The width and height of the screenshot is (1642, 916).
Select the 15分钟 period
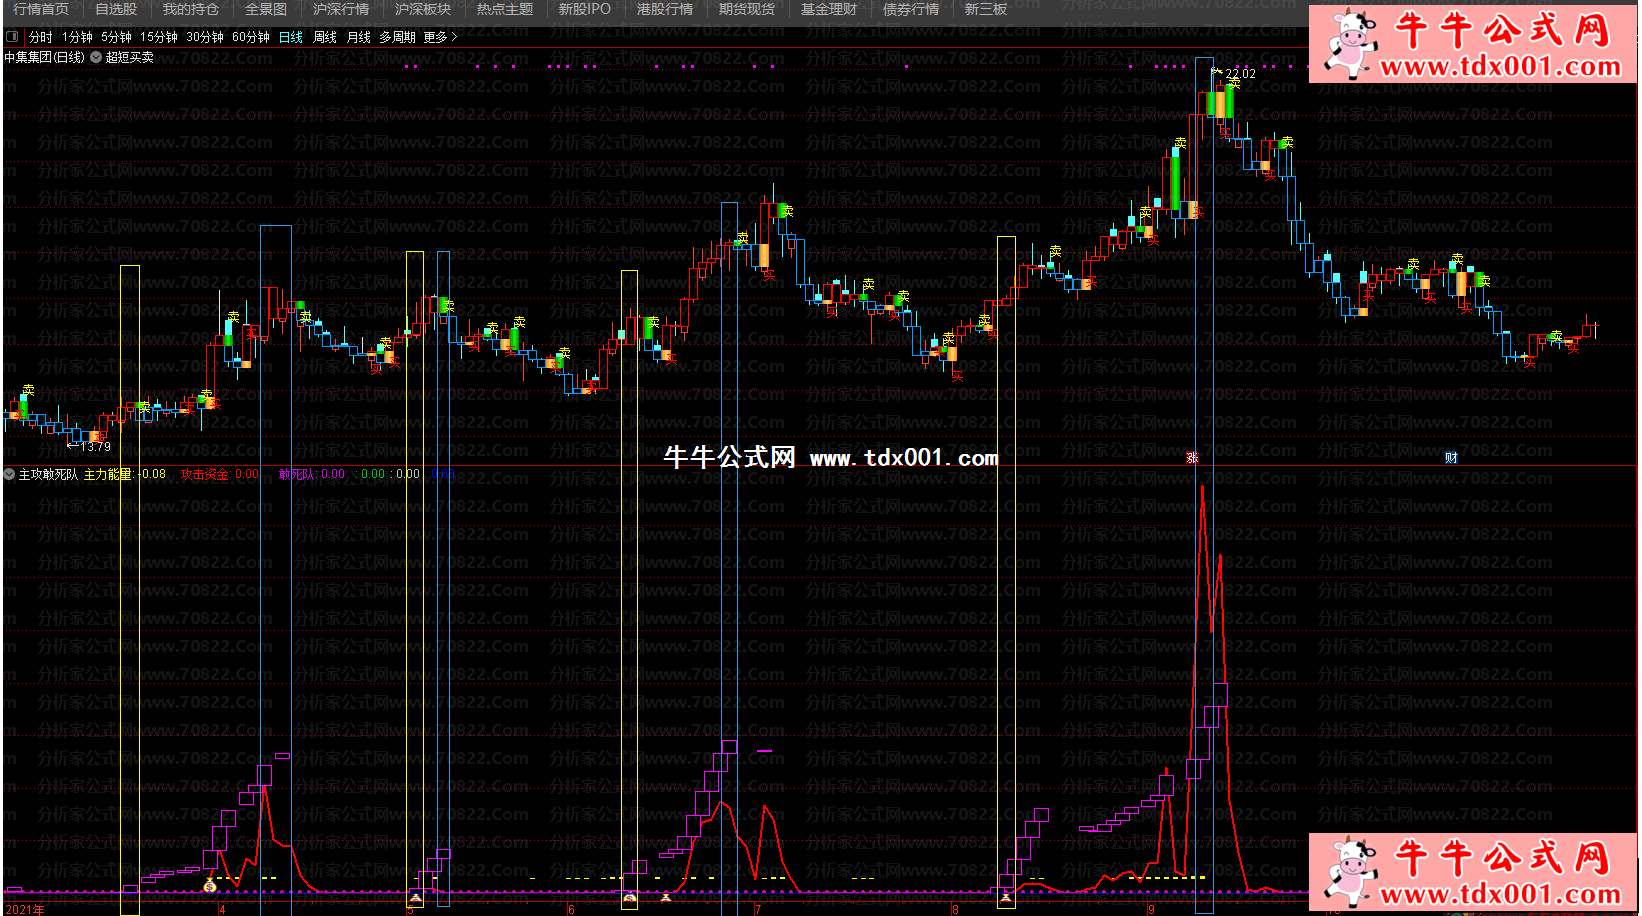pyautogui.click(x=158, y=37)
